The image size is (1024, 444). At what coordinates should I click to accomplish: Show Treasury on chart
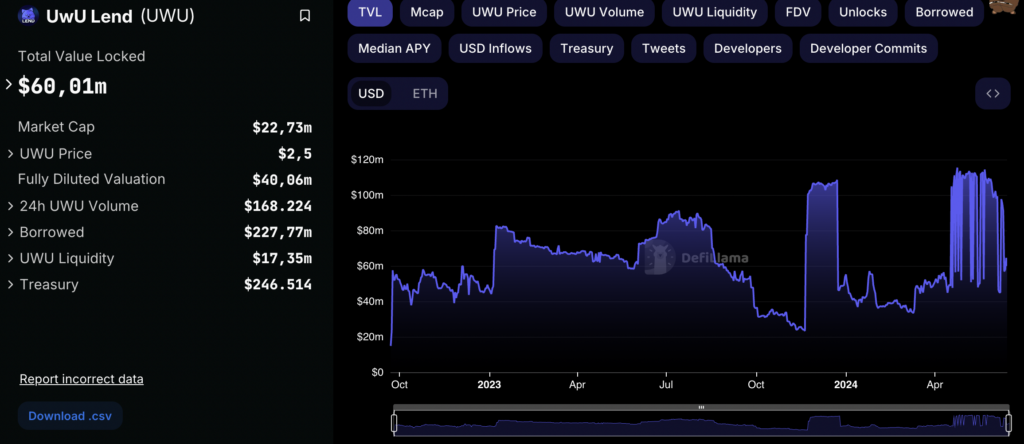(x=586, y=48)
